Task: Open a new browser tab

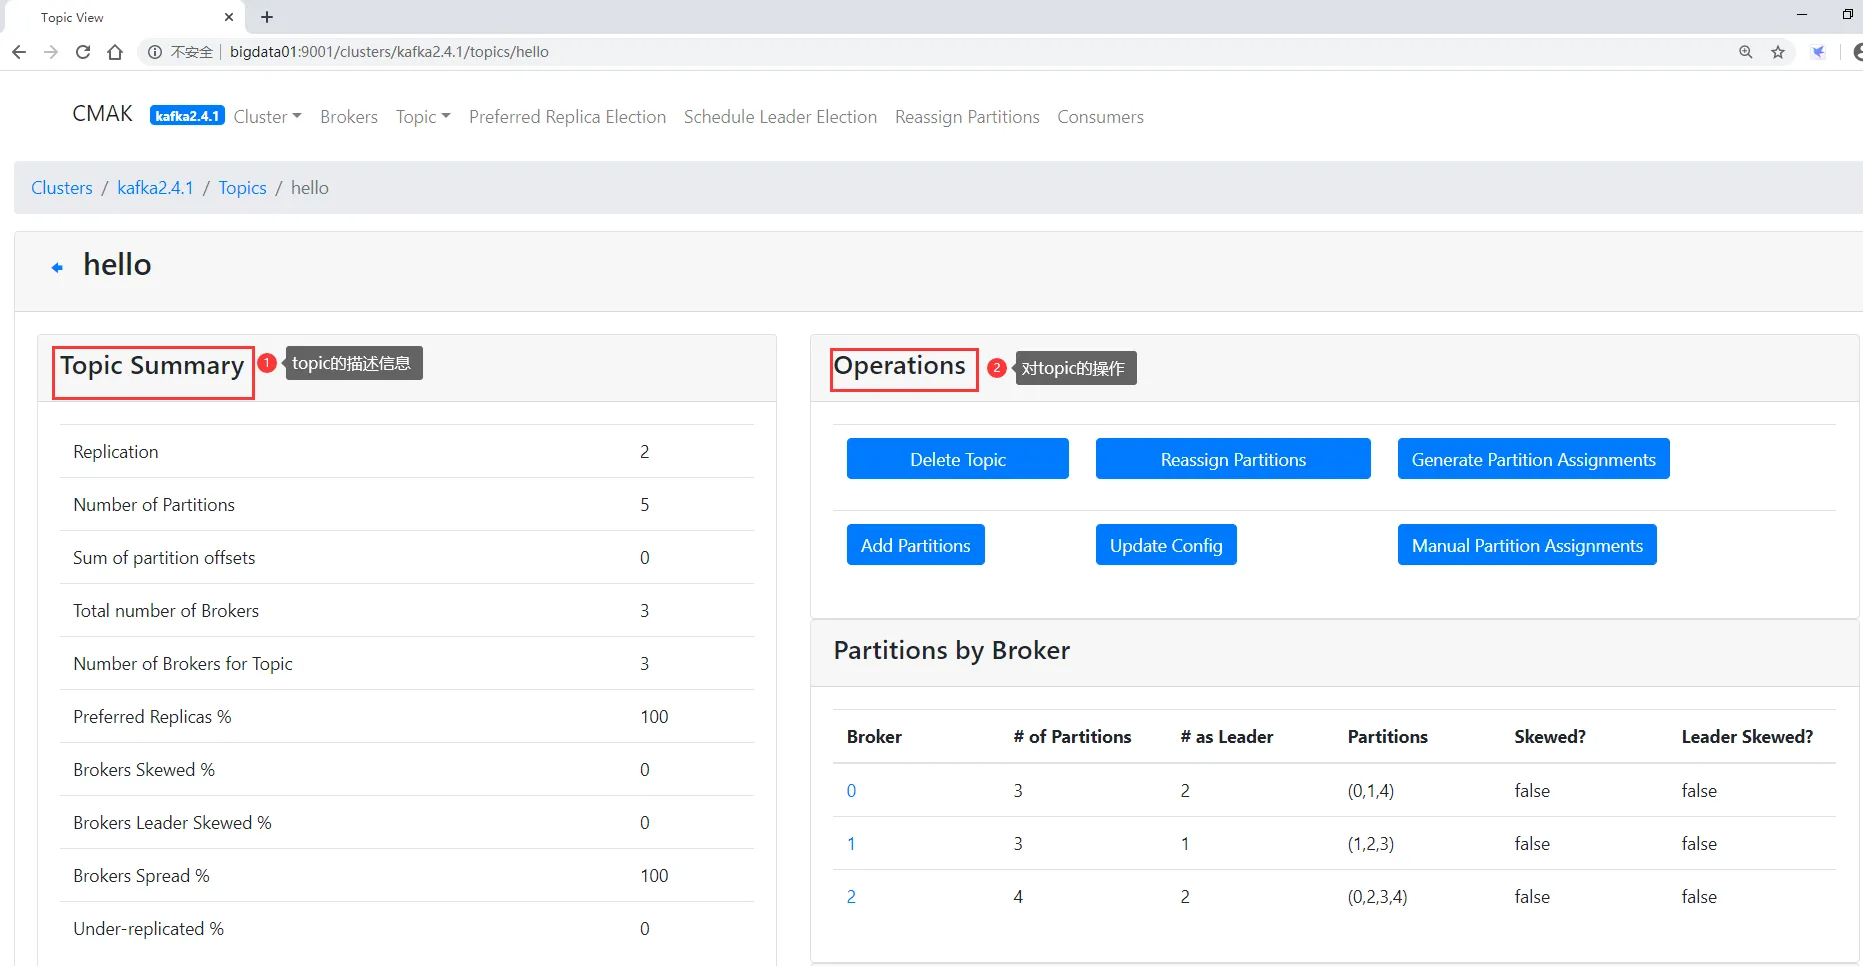Action: click(x=267, y=17)
